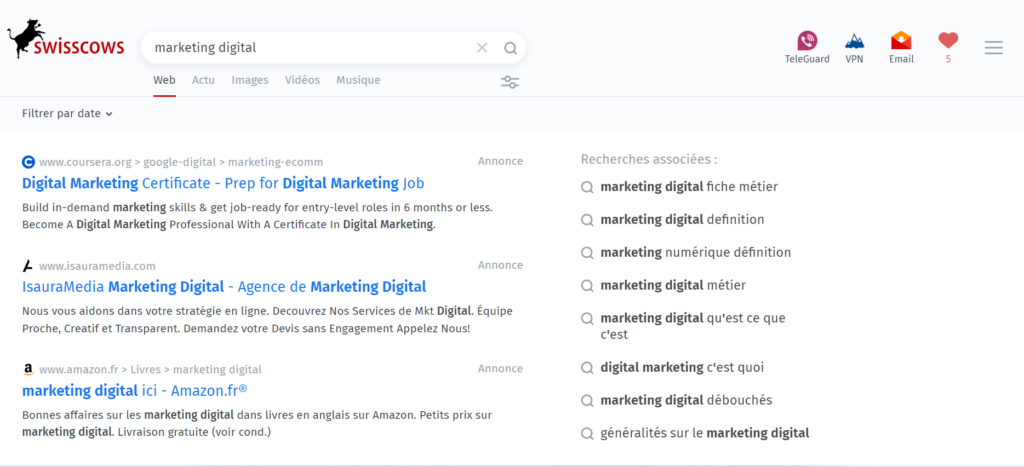
Task: Clear the search box with the X icon
Action: tap(482, 48)
